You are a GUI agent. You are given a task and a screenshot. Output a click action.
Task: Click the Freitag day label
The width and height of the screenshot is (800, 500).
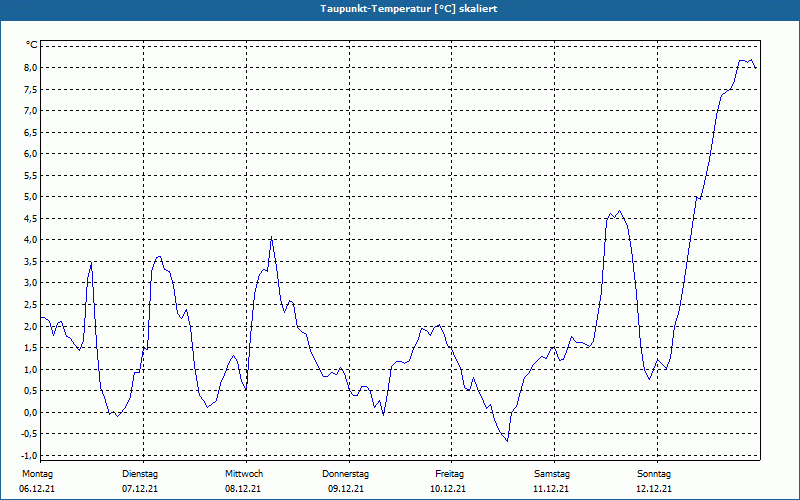(x=449, y=474)
